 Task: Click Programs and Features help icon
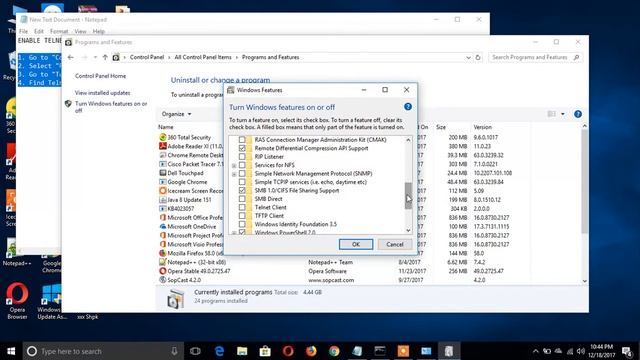click(578, 114)
